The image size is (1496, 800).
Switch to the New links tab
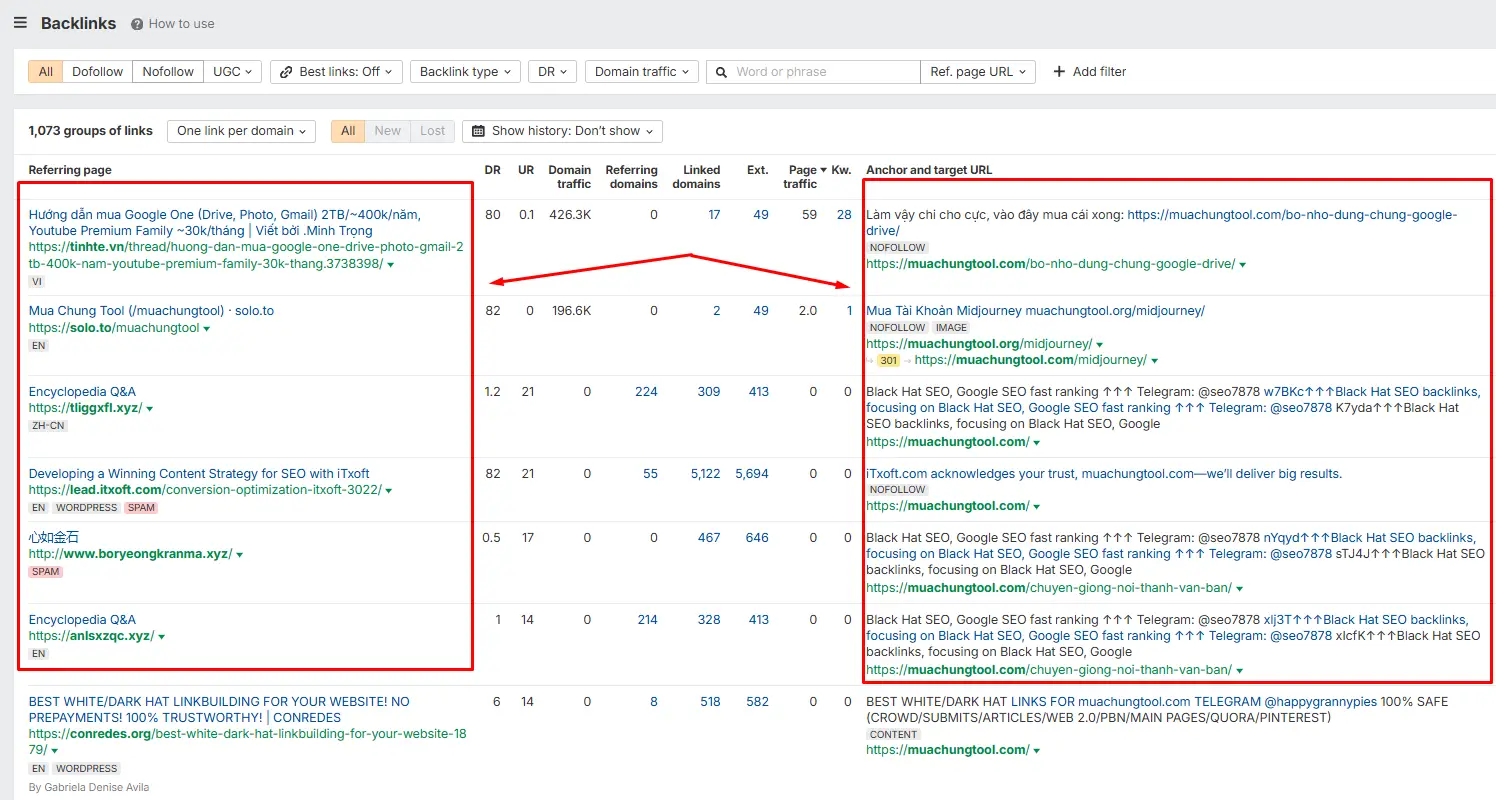387,131
